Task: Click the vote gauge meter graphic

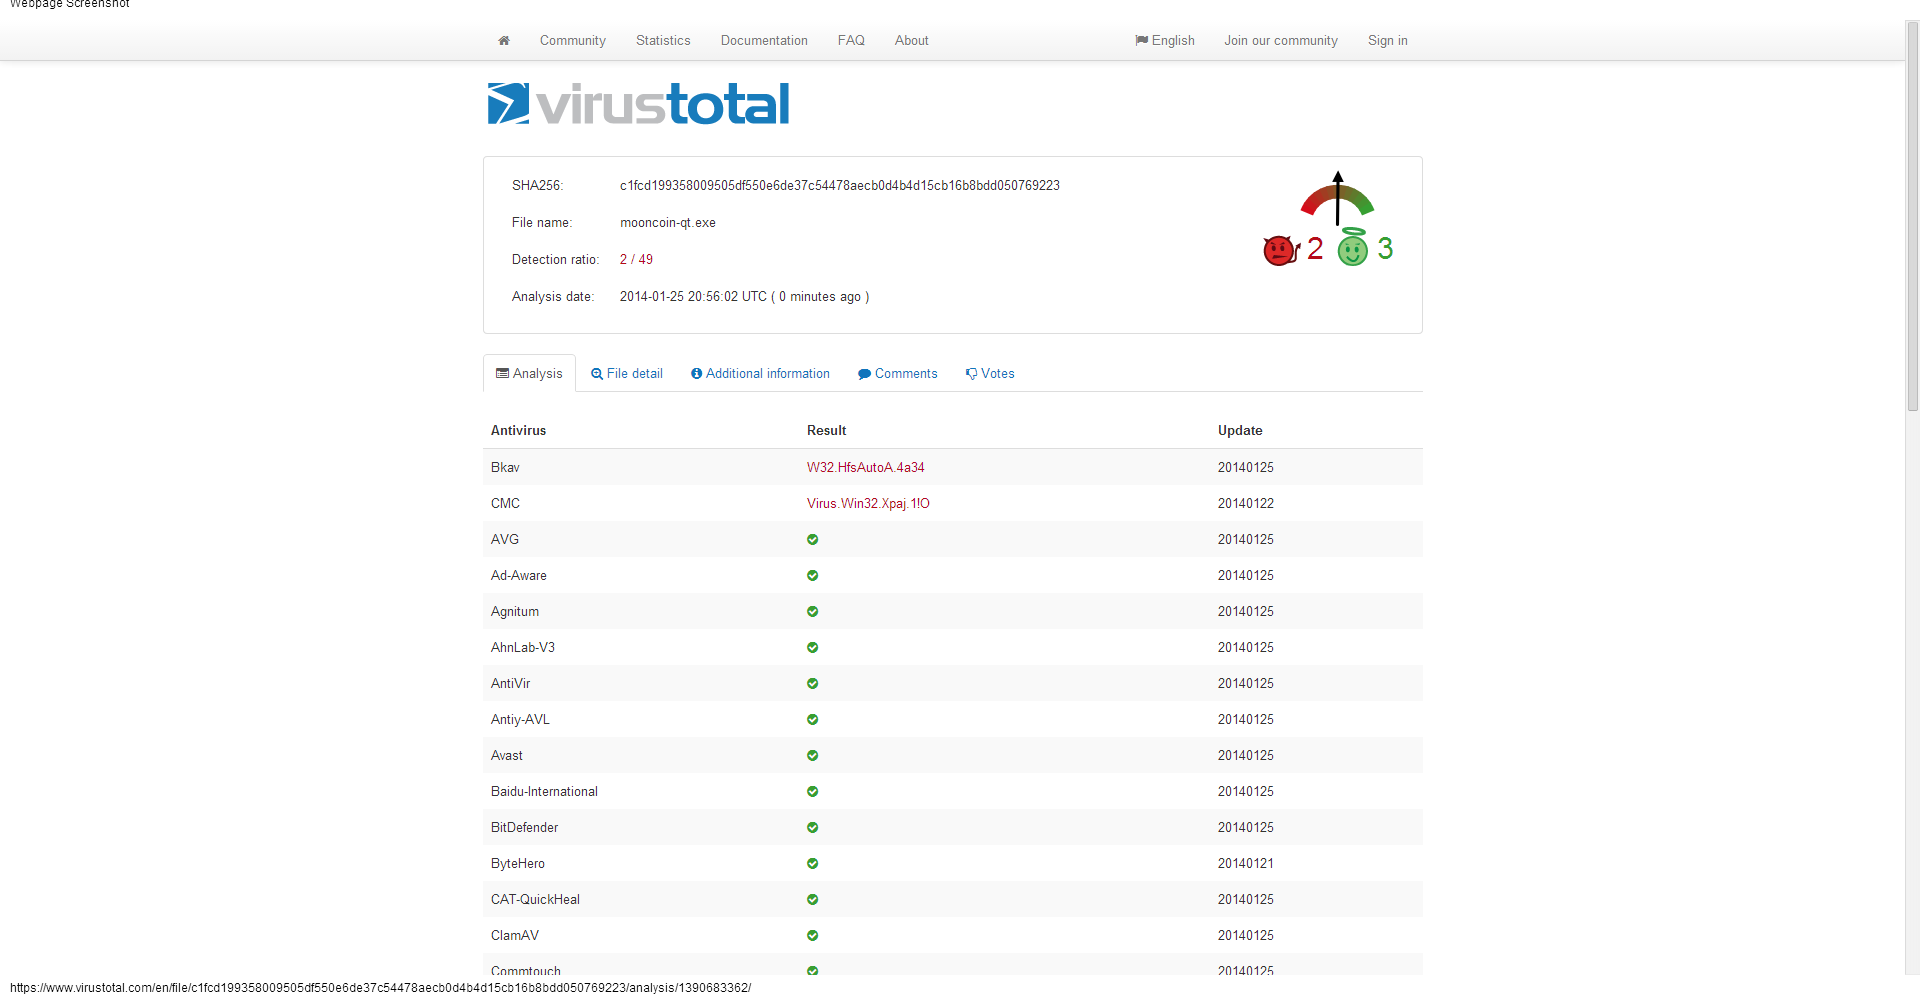Action: pyautogui.click(x=1337, y=198)
